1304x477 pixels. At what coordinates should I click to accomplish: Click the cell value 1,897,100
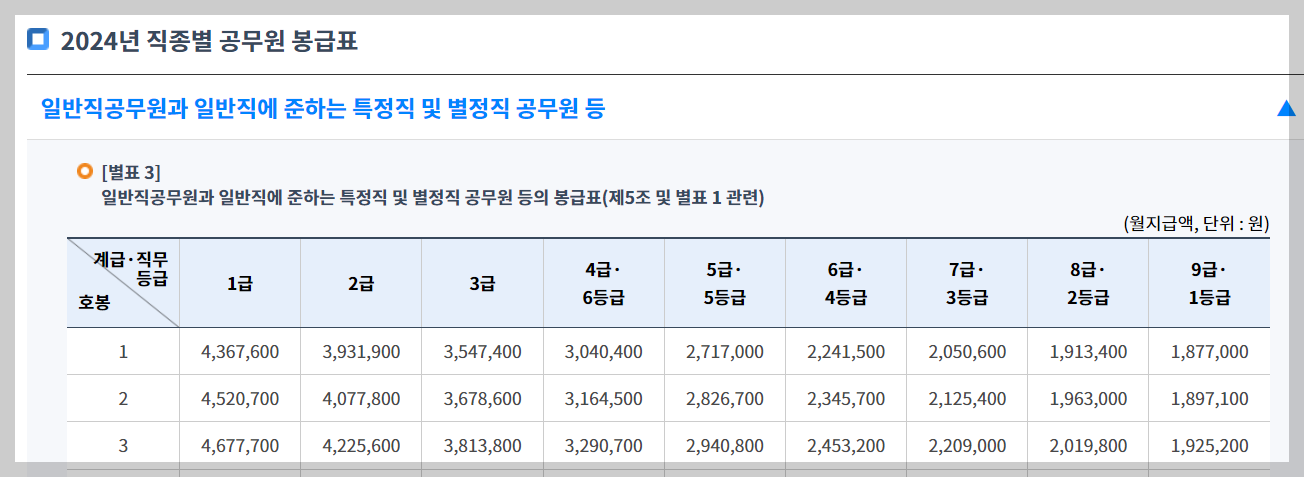click(1209, 399)
